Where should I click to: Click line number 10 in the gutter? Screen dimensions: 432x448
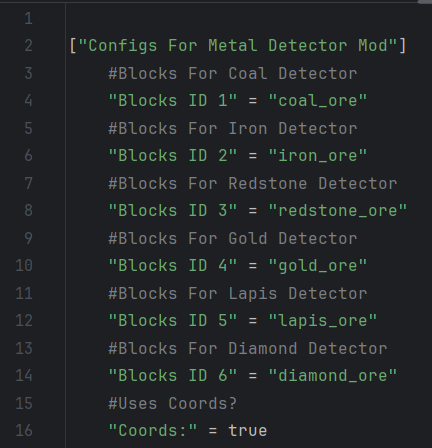(24, 266)
